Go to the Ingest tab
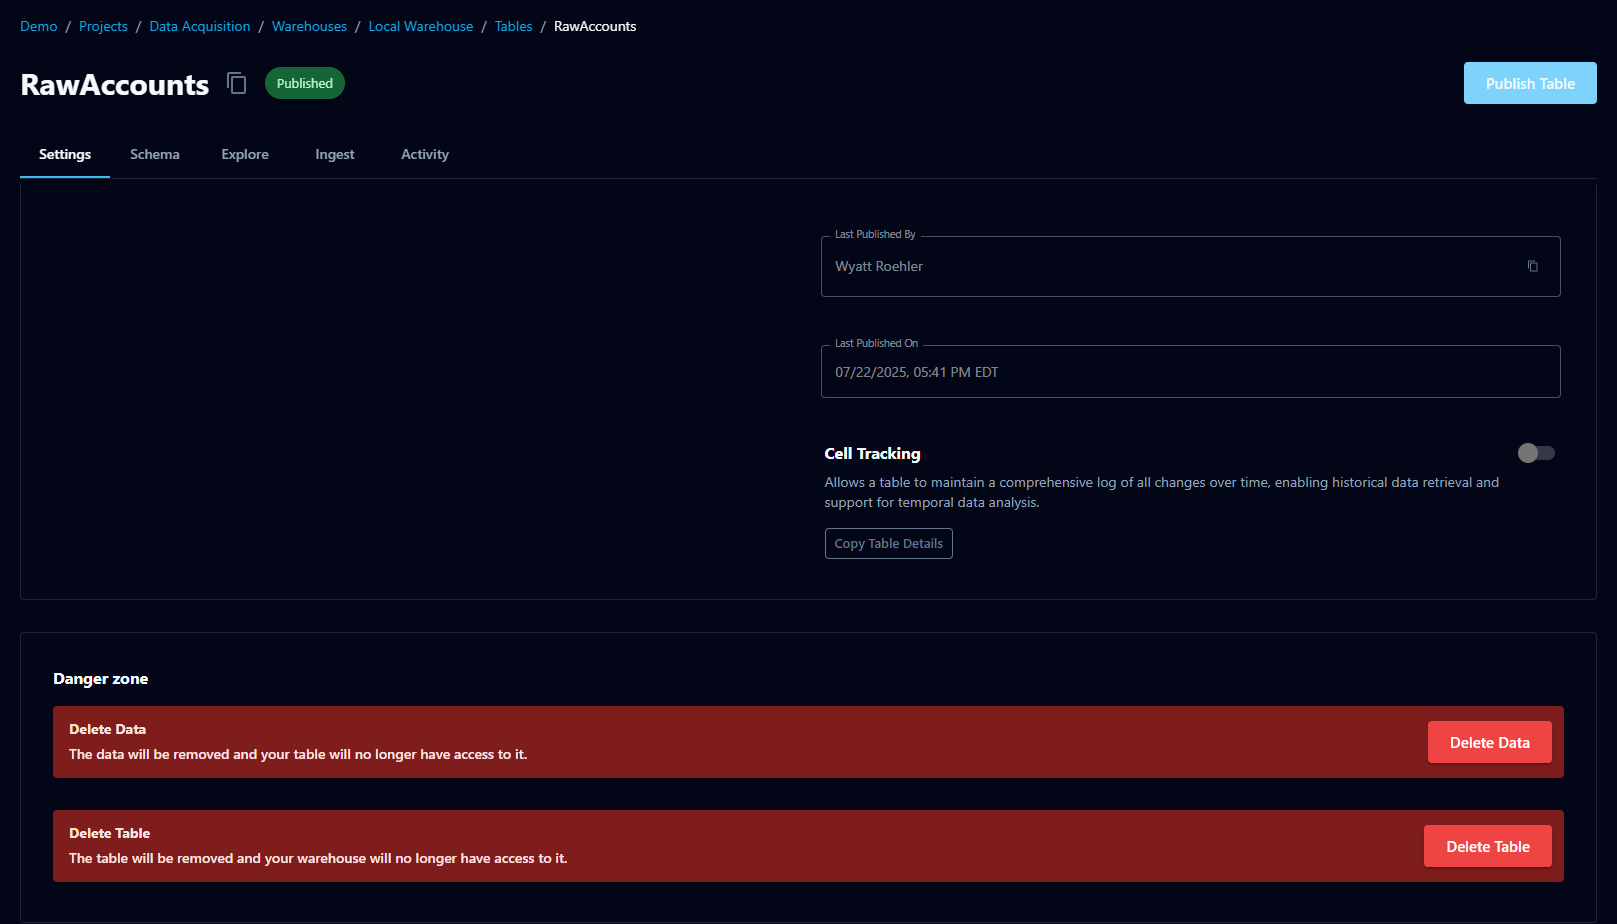The height and width of the screenshot is (924, 1617). [x=335, y=154]
